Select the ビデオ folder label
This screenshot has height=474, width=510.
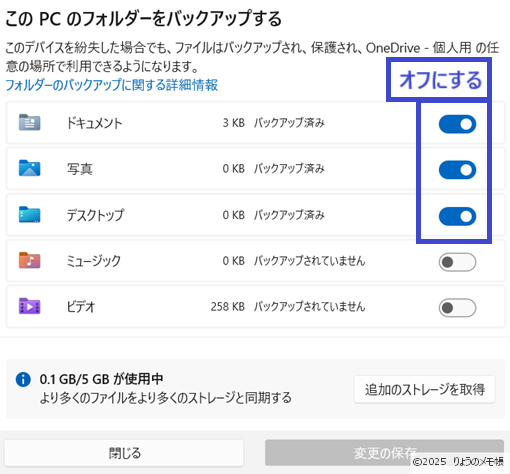[x=81, y=306]
